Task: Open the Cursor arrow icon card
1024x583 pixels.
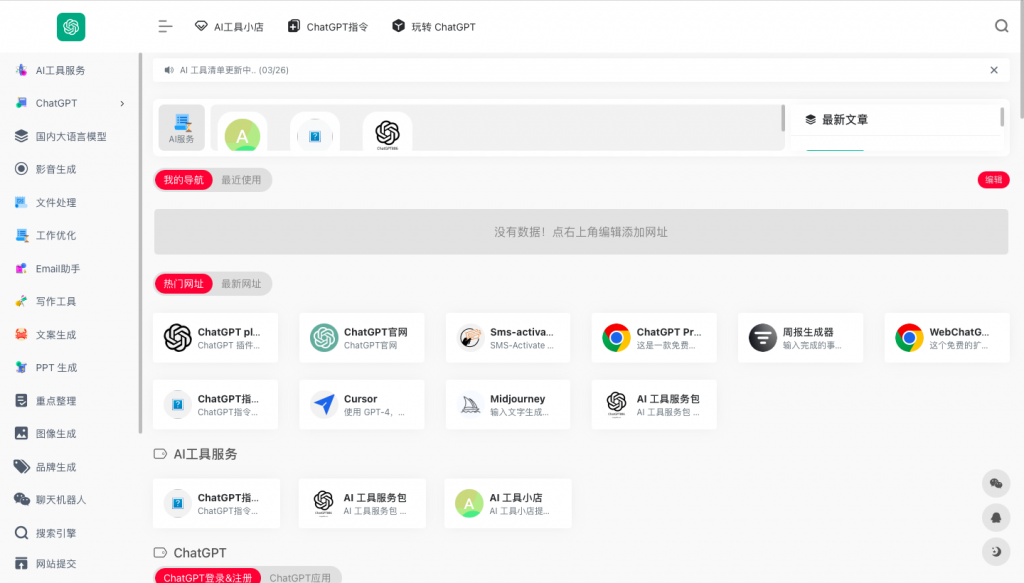Action: (324, 405)
